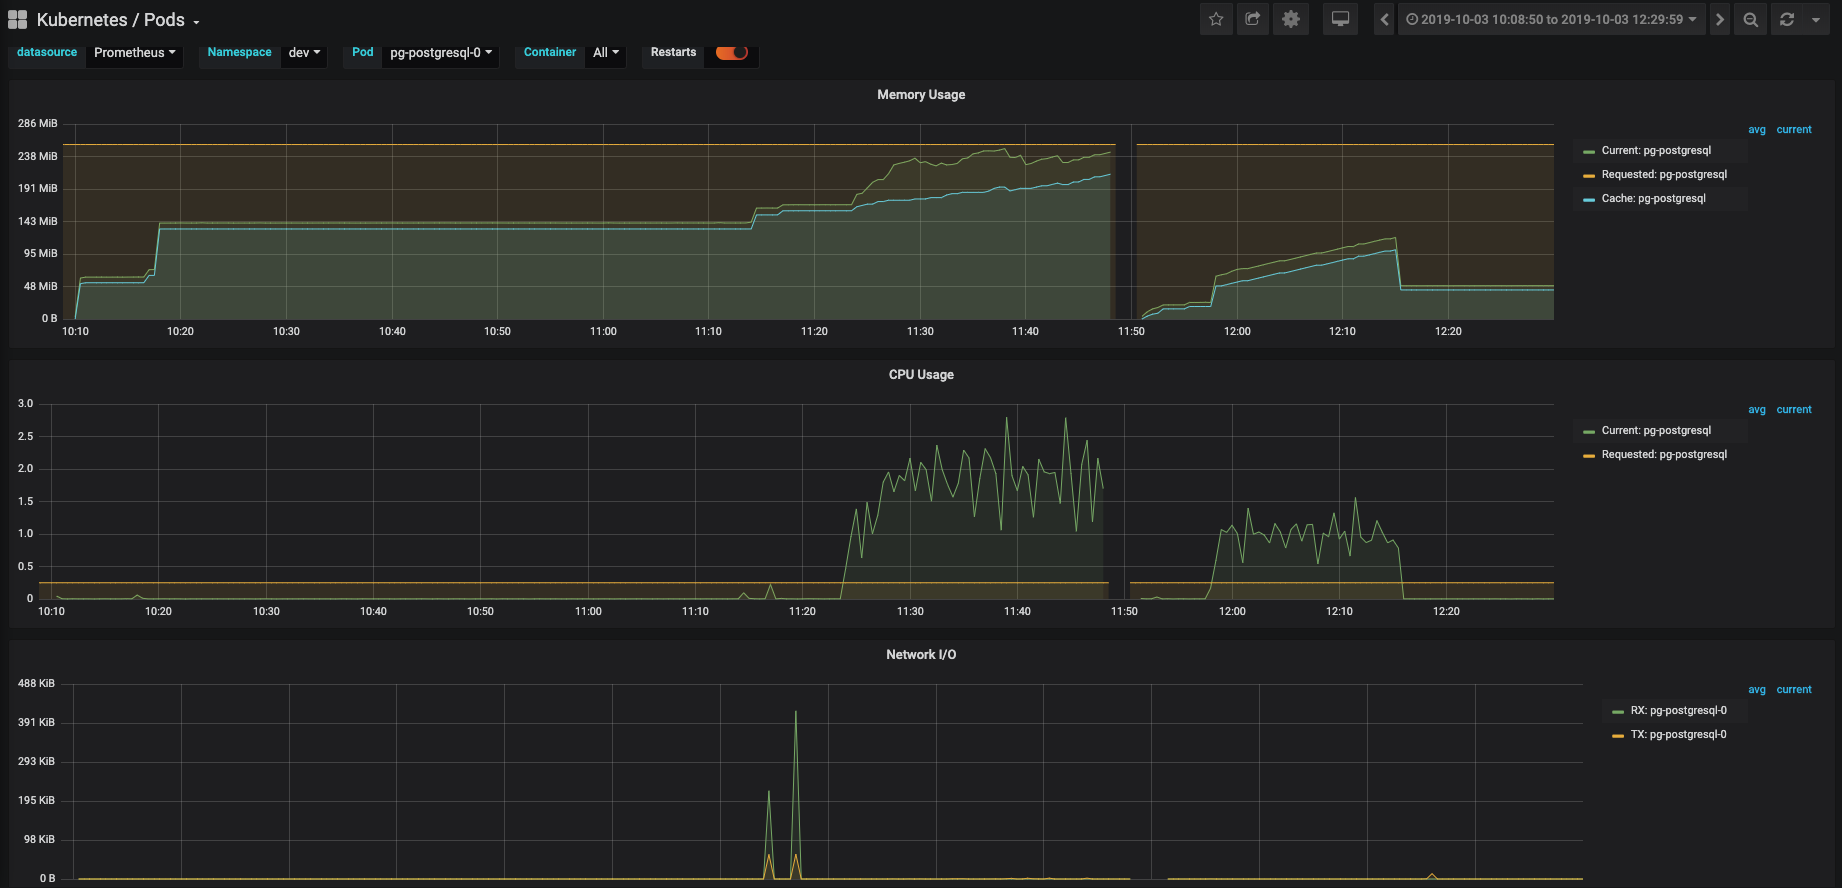Open Kubernetes / Pods dashboard selector

pos(118,20)
